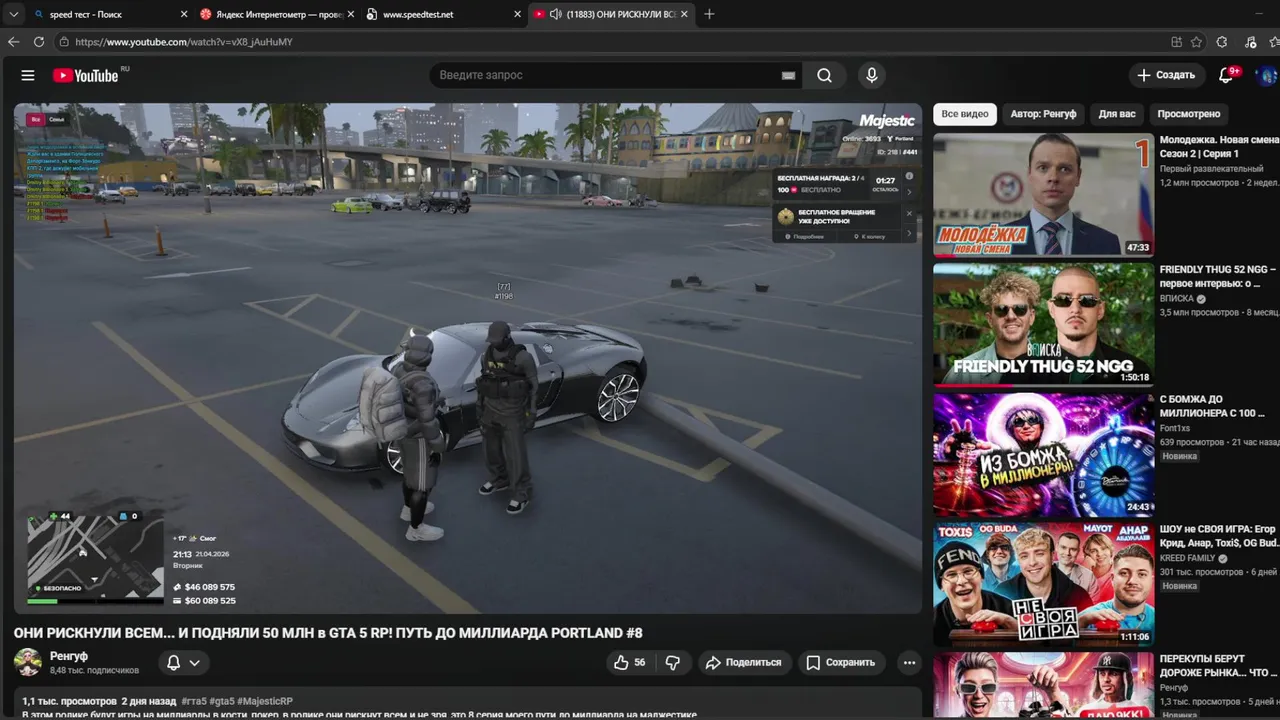Select the 'Просмотрено' filter chip
This screenshot has height=720, width=1280.
pyautogui.click(x=1189, y=114)
